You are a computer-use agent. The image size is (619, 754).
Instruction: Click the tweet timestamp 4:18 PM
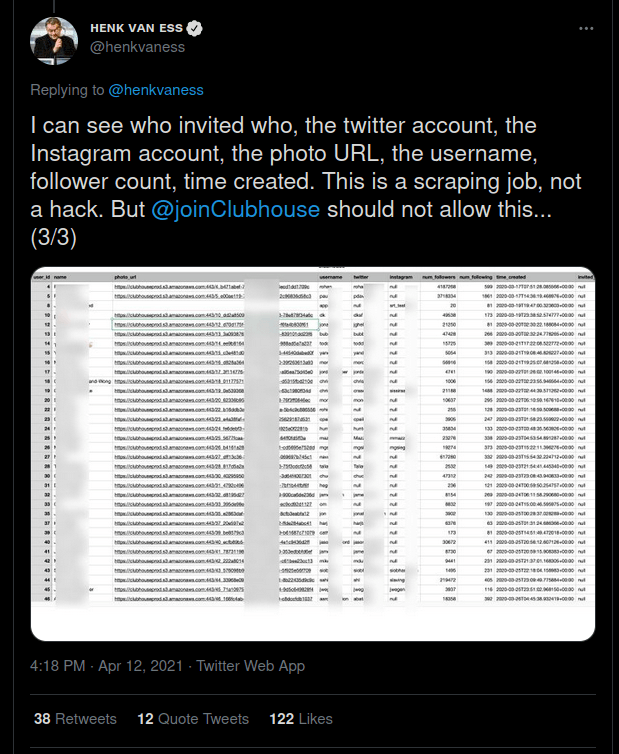[x=59, y=665]
